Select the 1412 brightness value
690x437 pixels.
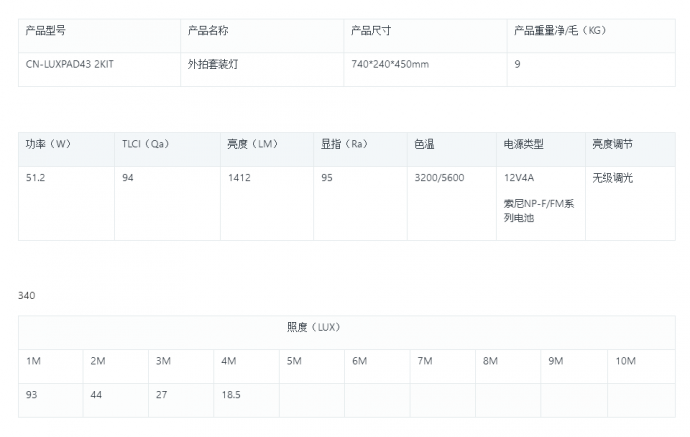pos(237,178)
